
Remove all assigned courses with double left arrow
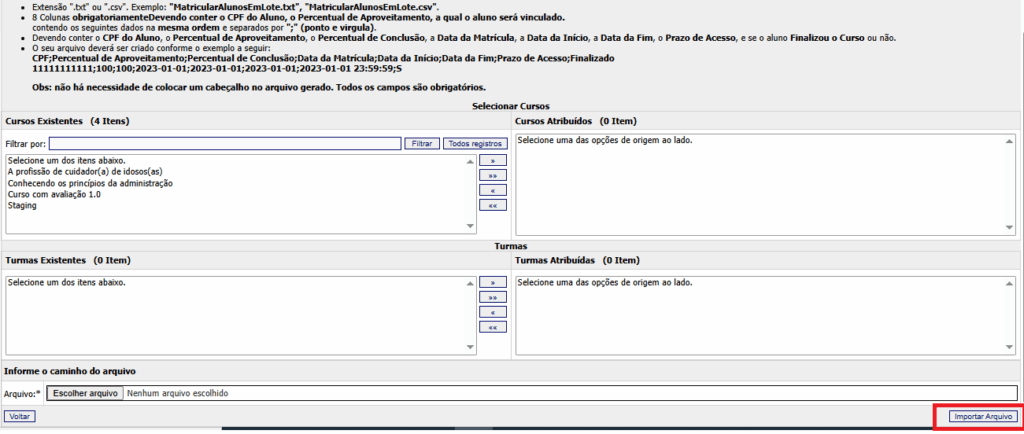click(493, 205)
